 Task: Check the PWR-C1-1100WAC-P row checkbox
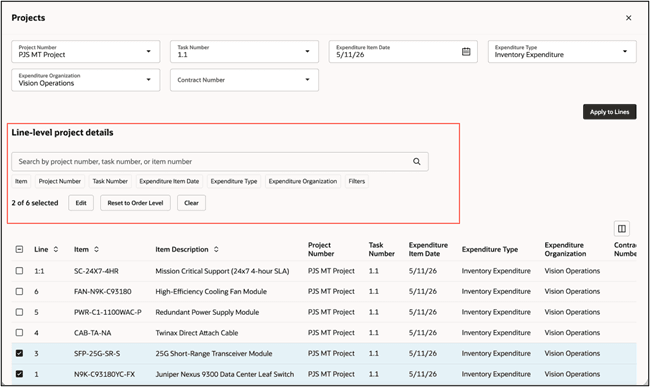pyautogui.click(x=19, y=312)
